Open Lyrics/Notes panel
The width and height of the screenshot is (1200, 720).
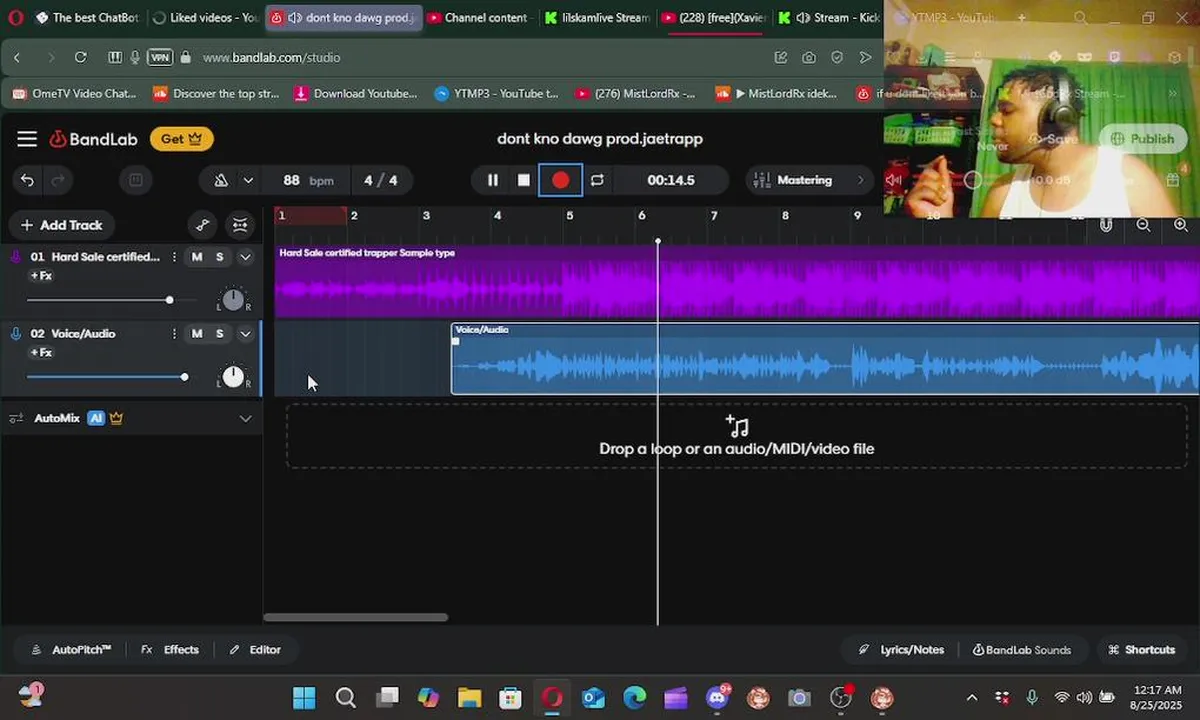coord(901,650)
